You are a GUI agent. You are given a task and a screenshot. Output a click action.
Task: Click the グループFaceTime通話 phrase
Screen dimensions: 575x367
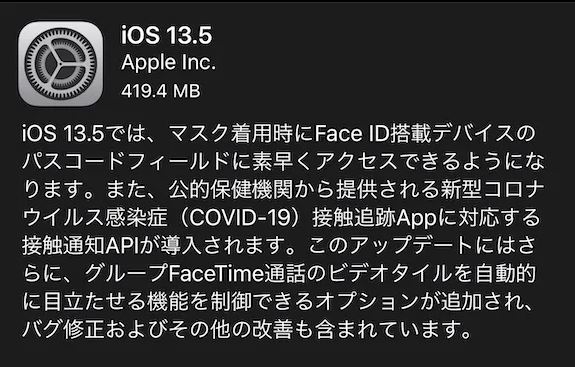point(195,274)
